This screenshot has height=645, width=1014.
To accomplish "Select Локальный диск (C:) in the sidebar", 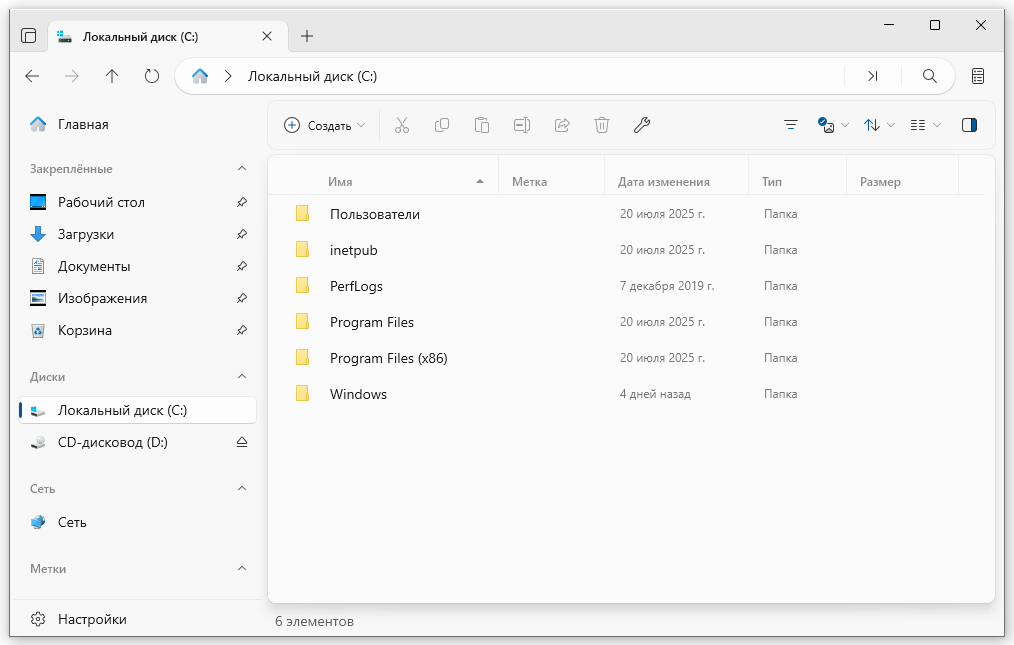I will 137,410.
